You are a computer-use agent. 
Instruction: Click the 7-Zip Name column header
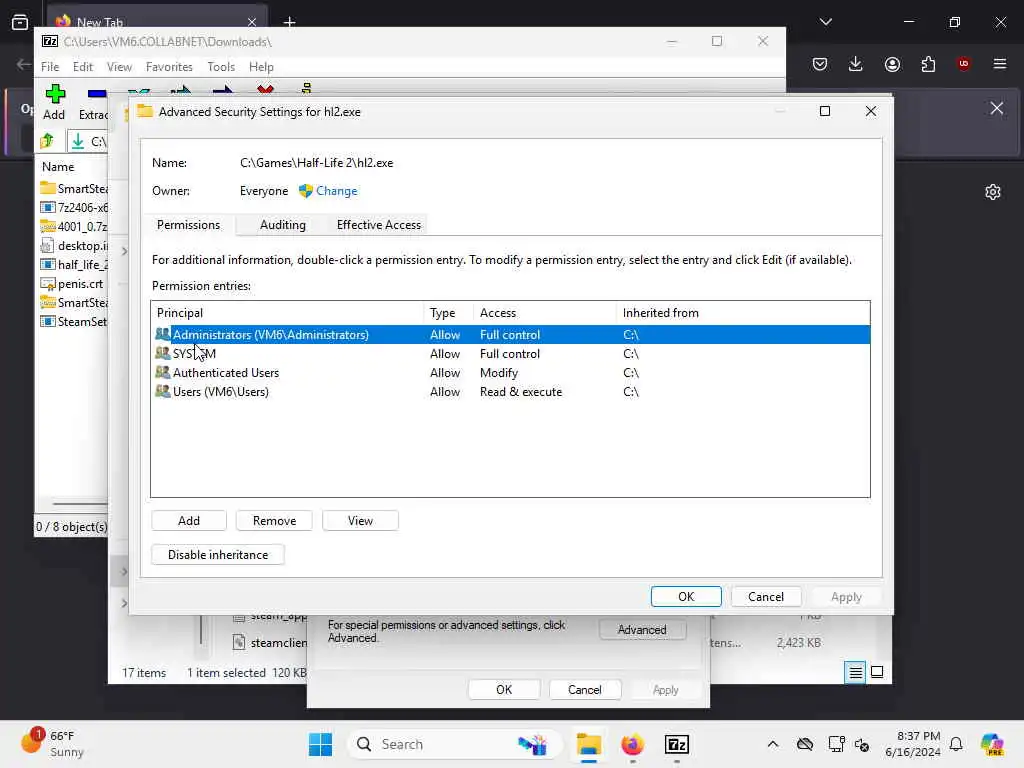pyautogui.click(x=72, y=167)
